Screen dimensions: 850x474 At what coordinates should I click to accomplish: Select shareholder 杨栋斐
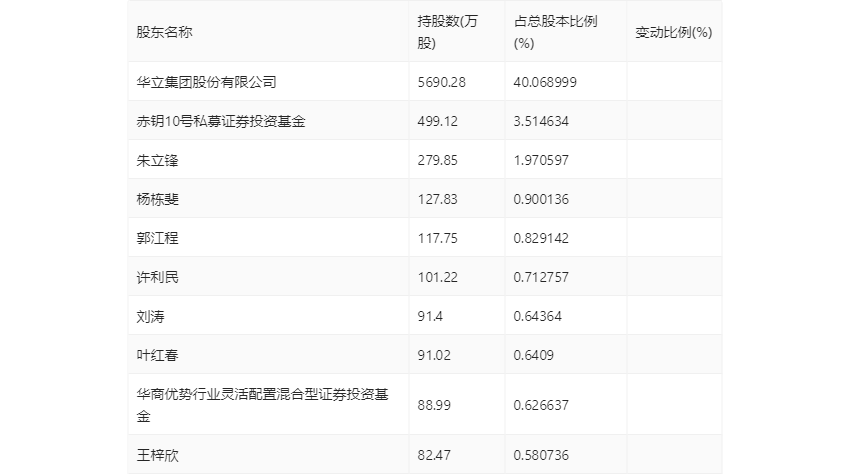click(157, 199)
